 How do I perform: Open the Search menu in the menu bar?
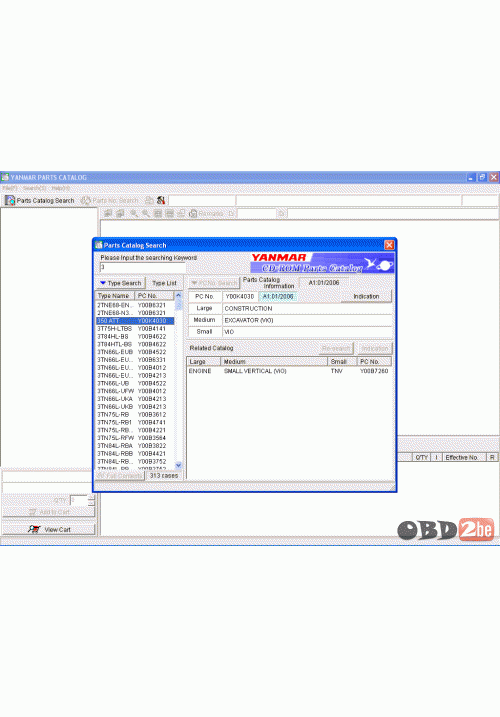35,188
